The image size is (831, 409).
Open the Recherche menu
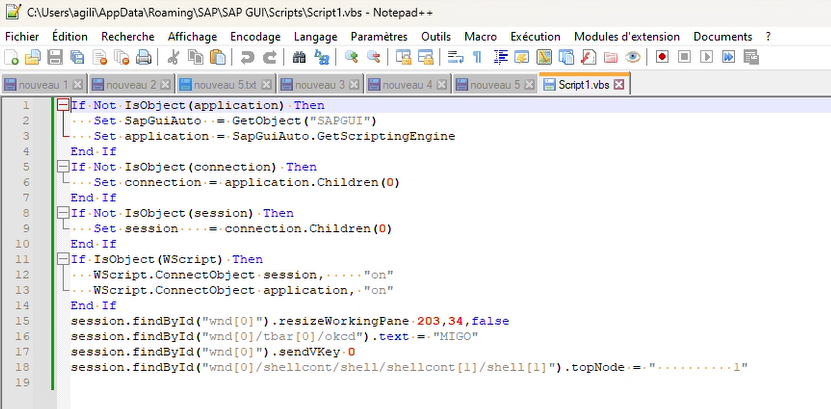(x=128, y=37)
